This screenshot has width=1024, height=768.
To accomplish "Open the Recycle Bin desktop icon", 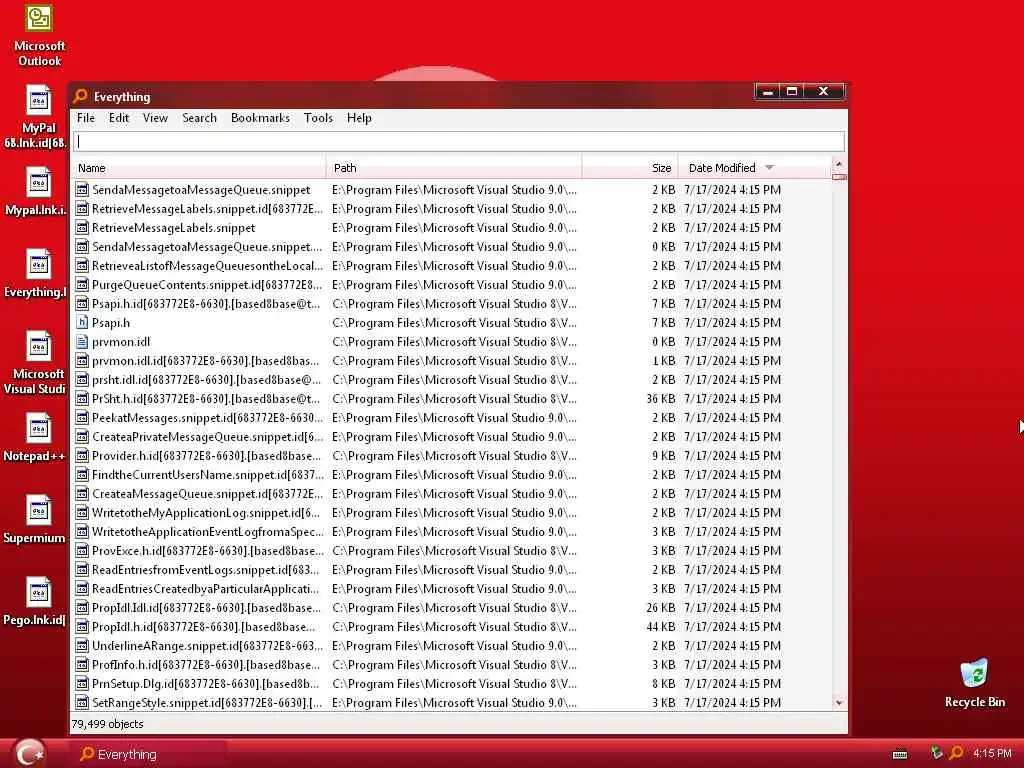I will pos(974,683).
